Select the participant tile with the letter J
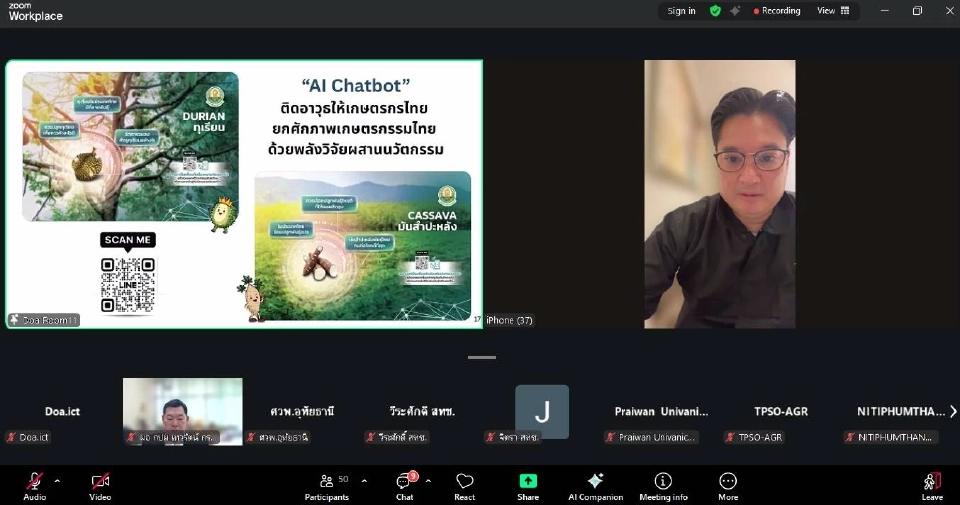The image size is (960, 505). coord(542,411)
